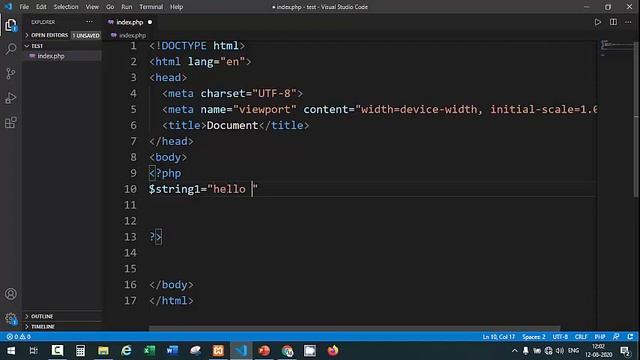Open PowerPoint from taskbar
This screenshot has width=640, height=360.
click(264, 351)
